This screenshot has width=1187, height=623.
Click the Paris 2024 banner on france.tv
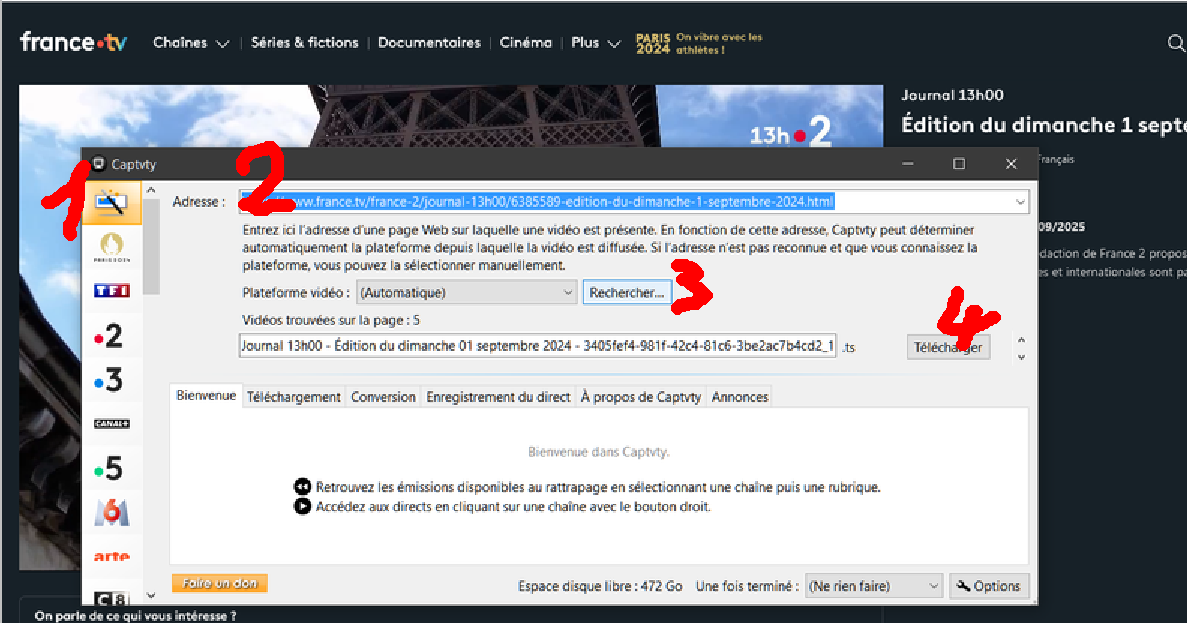tap(699, 43)
